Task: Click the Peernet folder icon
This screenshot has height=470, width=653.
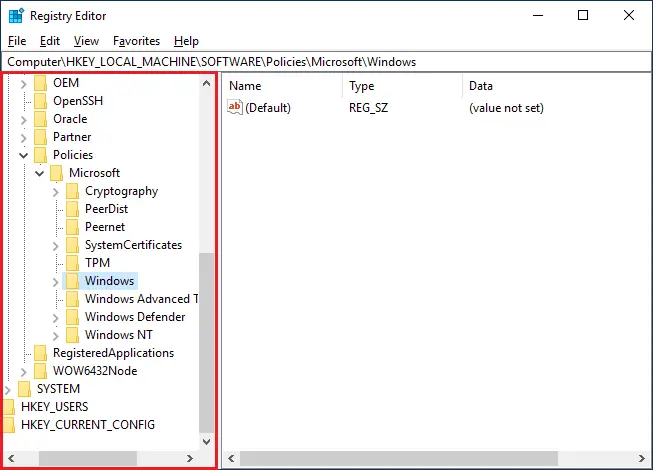Action: pos(72,227)
